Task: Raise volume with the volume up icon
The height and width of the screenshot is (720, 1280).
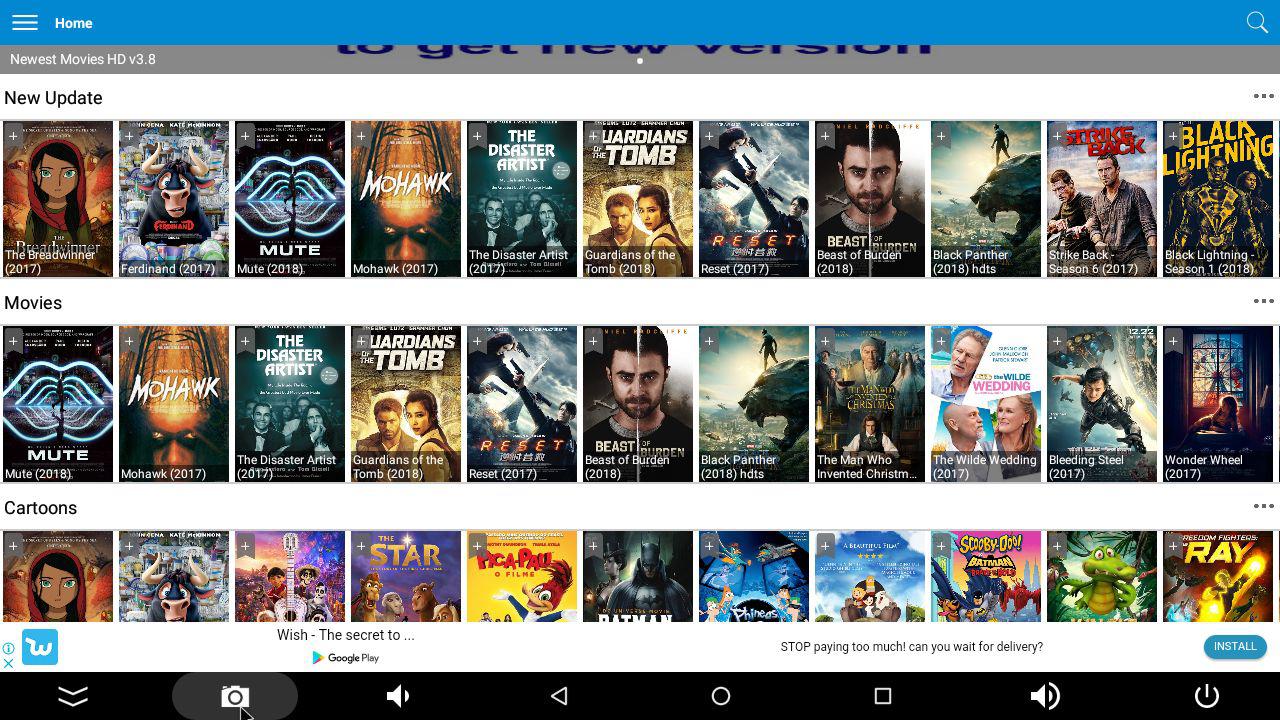Action: pyautogui.click(x=1045, y=696)
